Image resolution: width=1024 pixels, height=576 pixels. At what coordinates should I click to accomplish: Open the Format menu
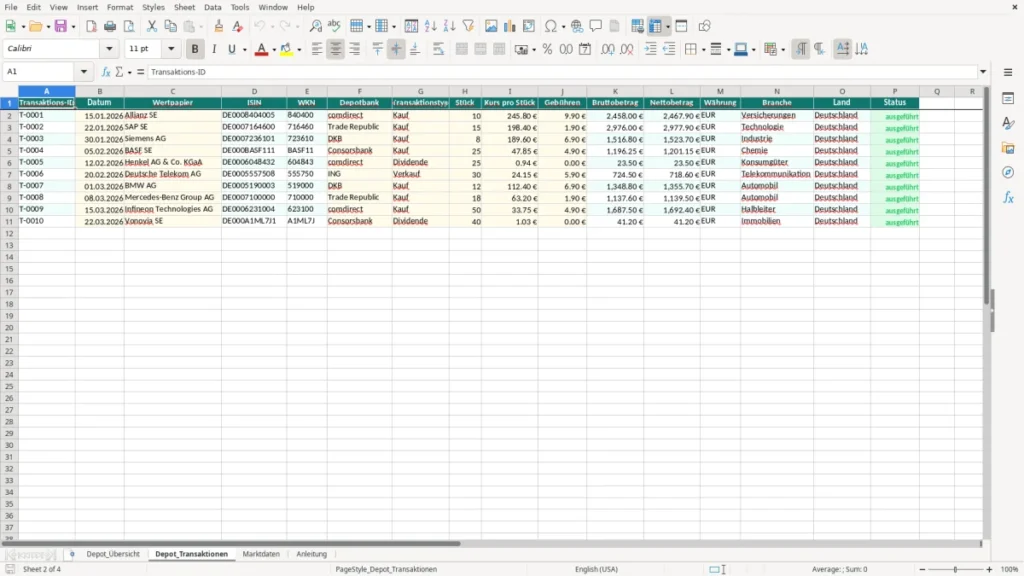(120, 7)
